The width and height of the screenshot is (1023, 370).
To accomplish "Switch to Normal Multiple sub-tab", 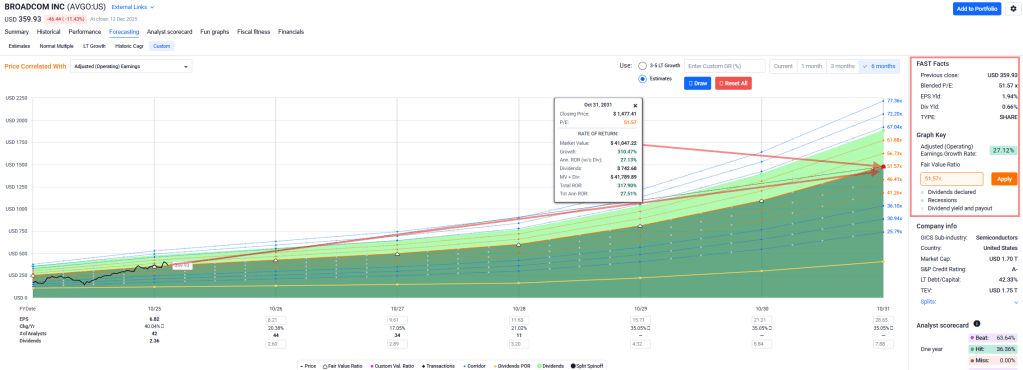I will point(57,46).
